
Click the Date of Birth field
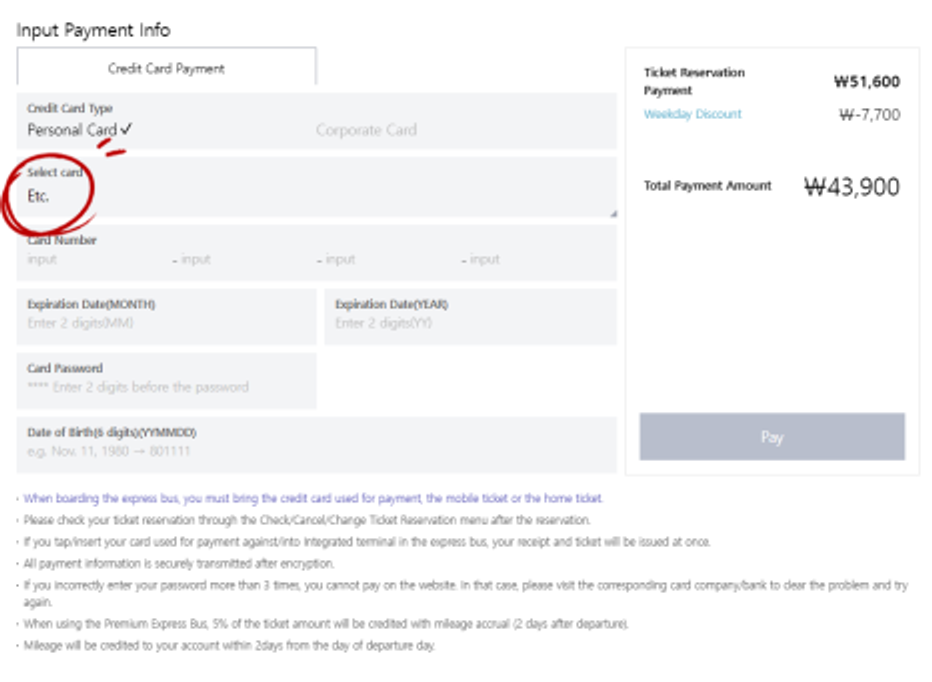[x=316, y=445]
